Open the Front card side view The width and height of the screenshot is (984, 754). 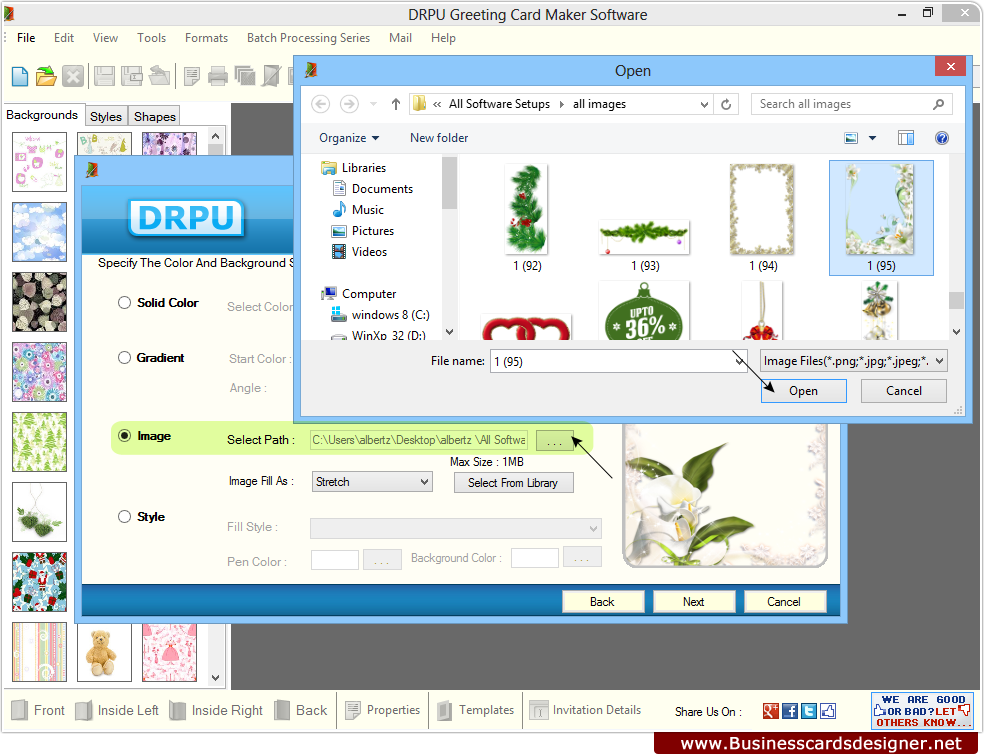[x=38, y=710]
